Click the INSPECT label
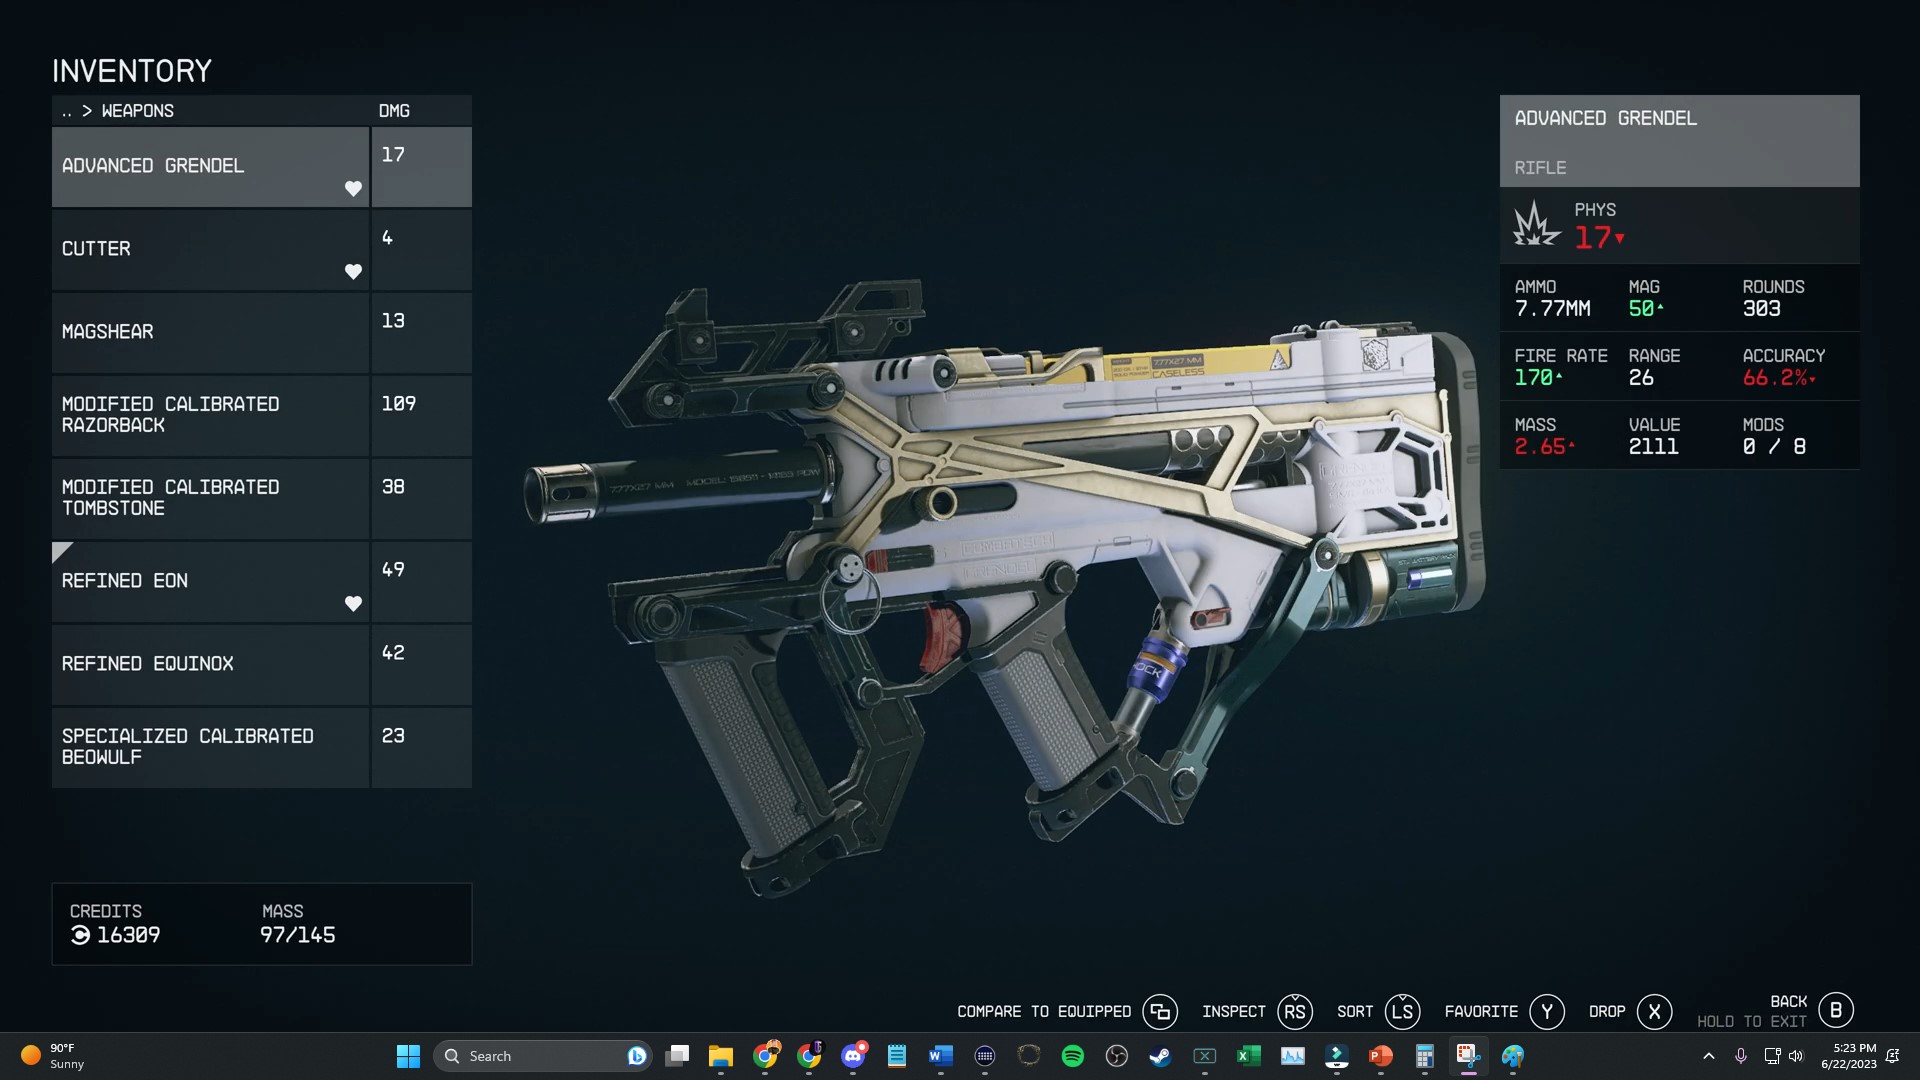The width and height of the screenshot is (1920, 1080). (1234, 1012)
